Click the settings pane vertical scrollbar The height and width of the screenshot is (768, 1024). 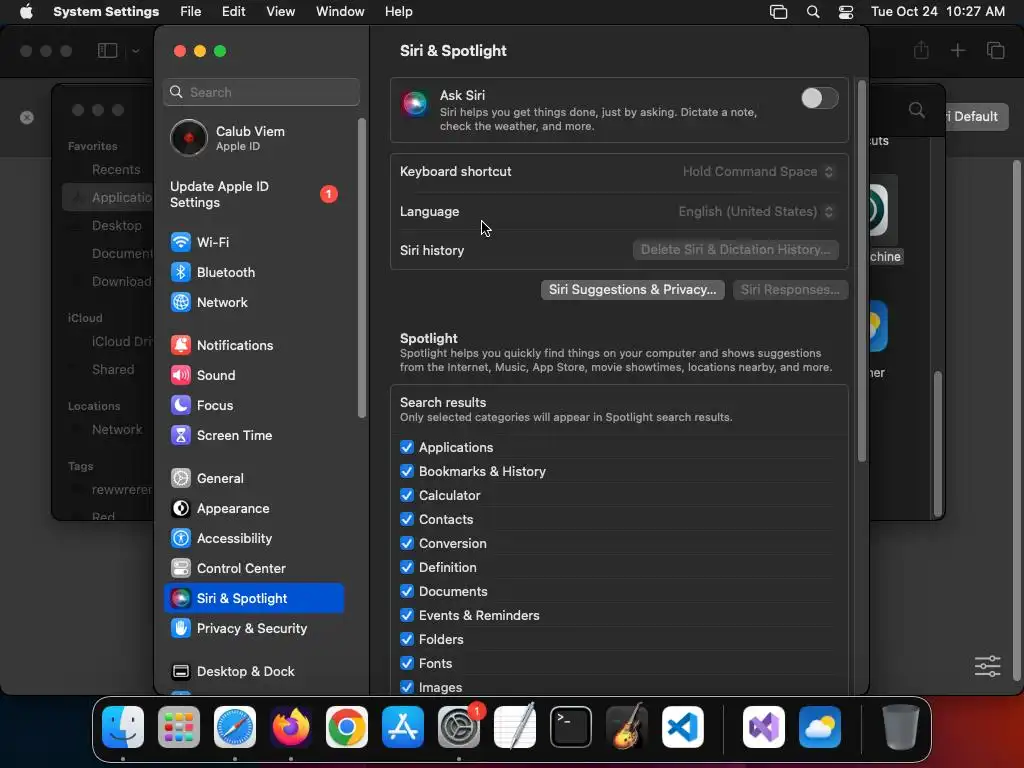(x=861, y=271)
